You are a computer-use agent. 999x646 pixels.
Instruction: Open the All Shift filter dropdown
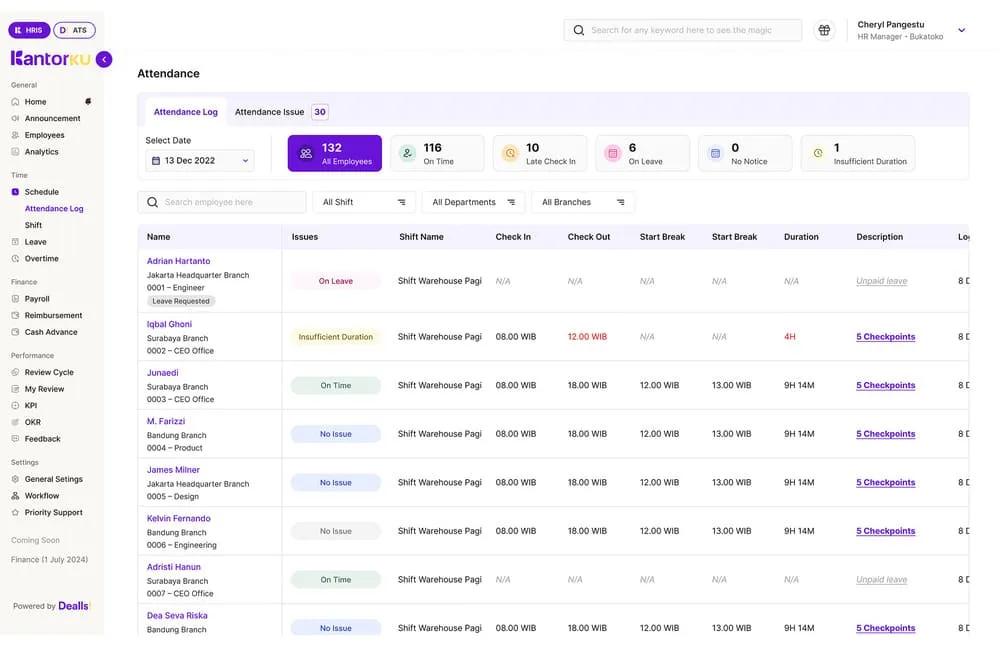[364, 201]
